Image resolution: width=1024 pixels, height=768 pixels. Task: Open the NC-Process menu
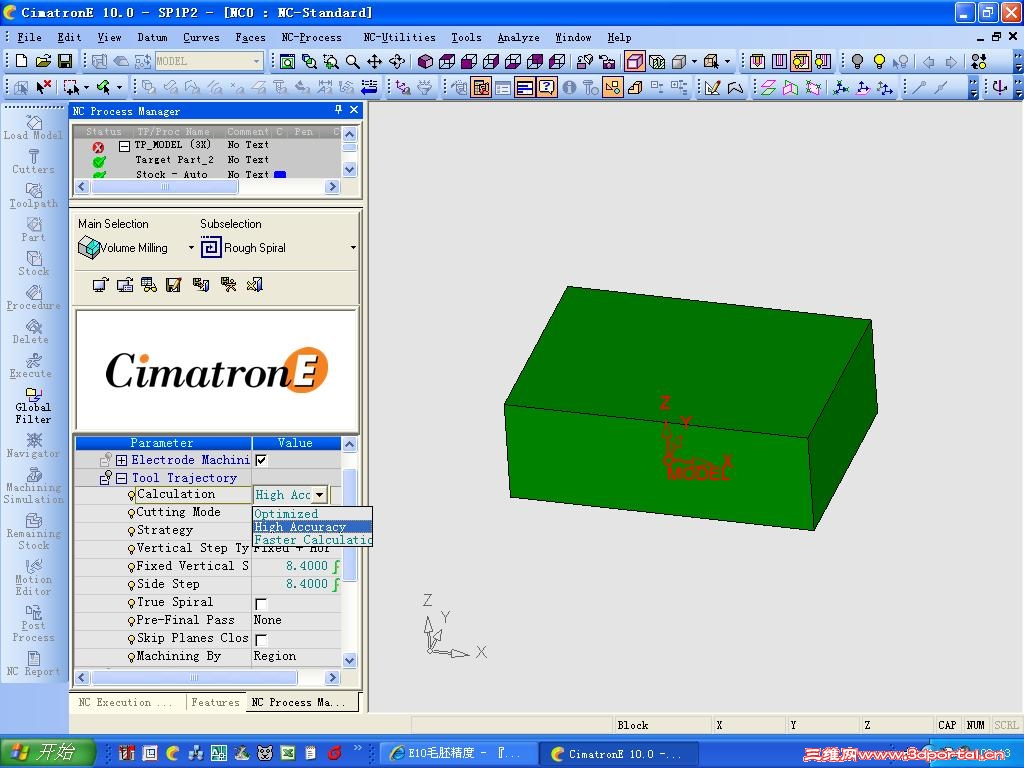click(x=312, y=37)
